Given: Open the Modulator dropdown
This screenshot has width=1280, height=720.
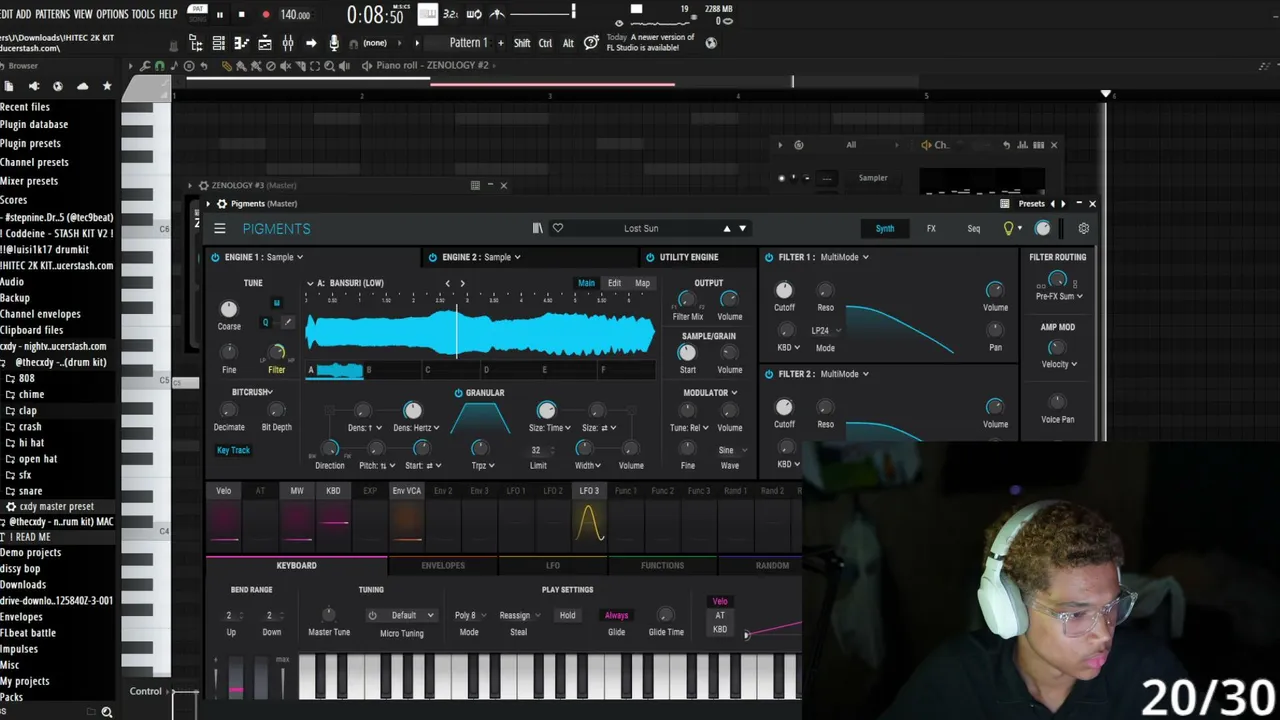Looking at the screenshot, I should click(x=710, y=393).
